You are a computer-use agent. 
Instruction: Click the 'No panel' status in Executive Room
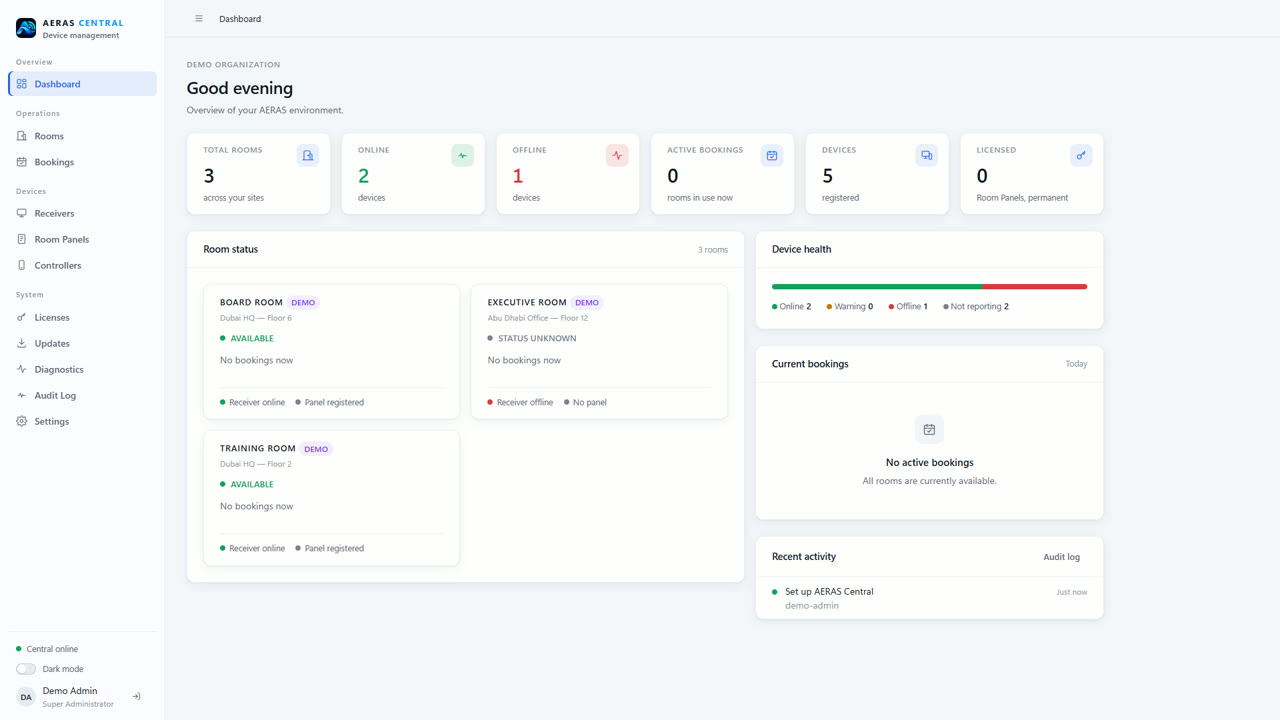point(585,402)
